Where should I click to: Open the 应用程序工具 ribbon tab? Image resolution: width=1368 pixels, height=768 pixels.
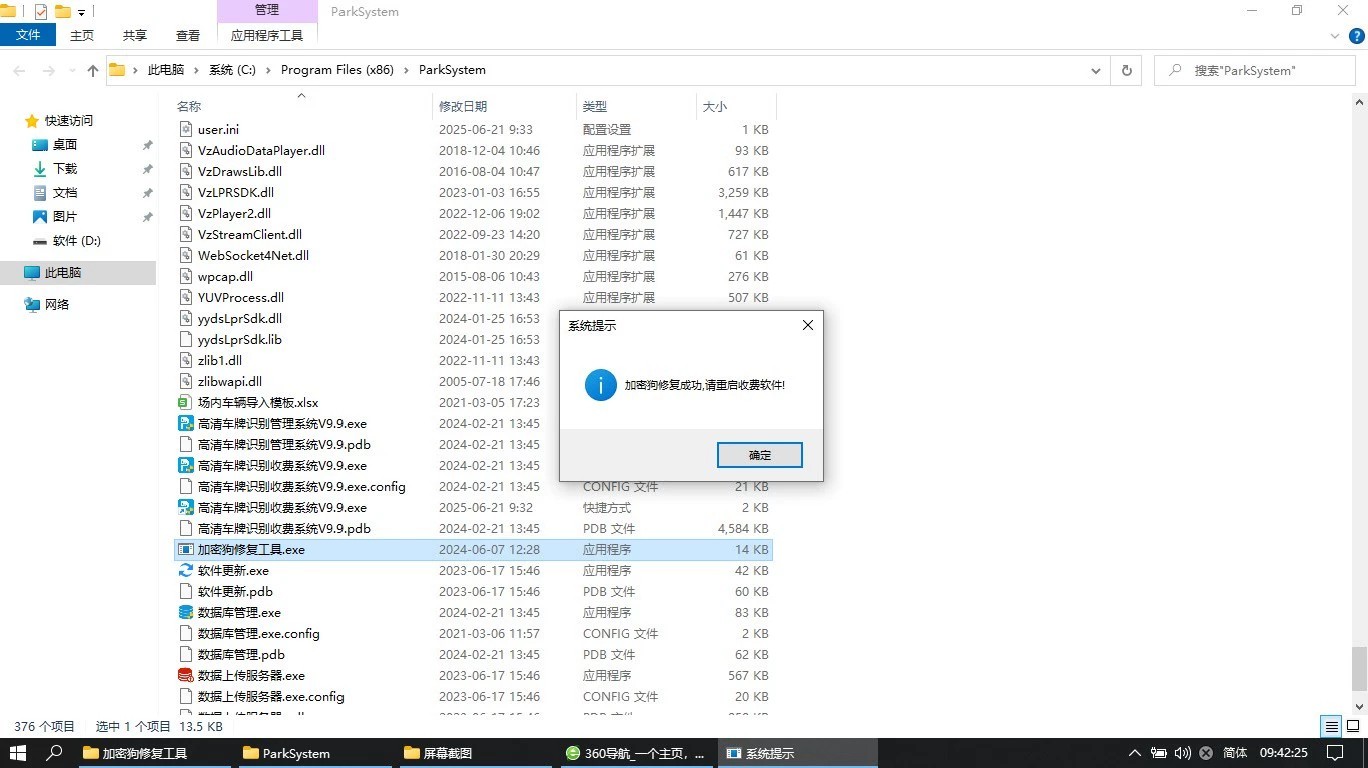click(x=267, y=35)
